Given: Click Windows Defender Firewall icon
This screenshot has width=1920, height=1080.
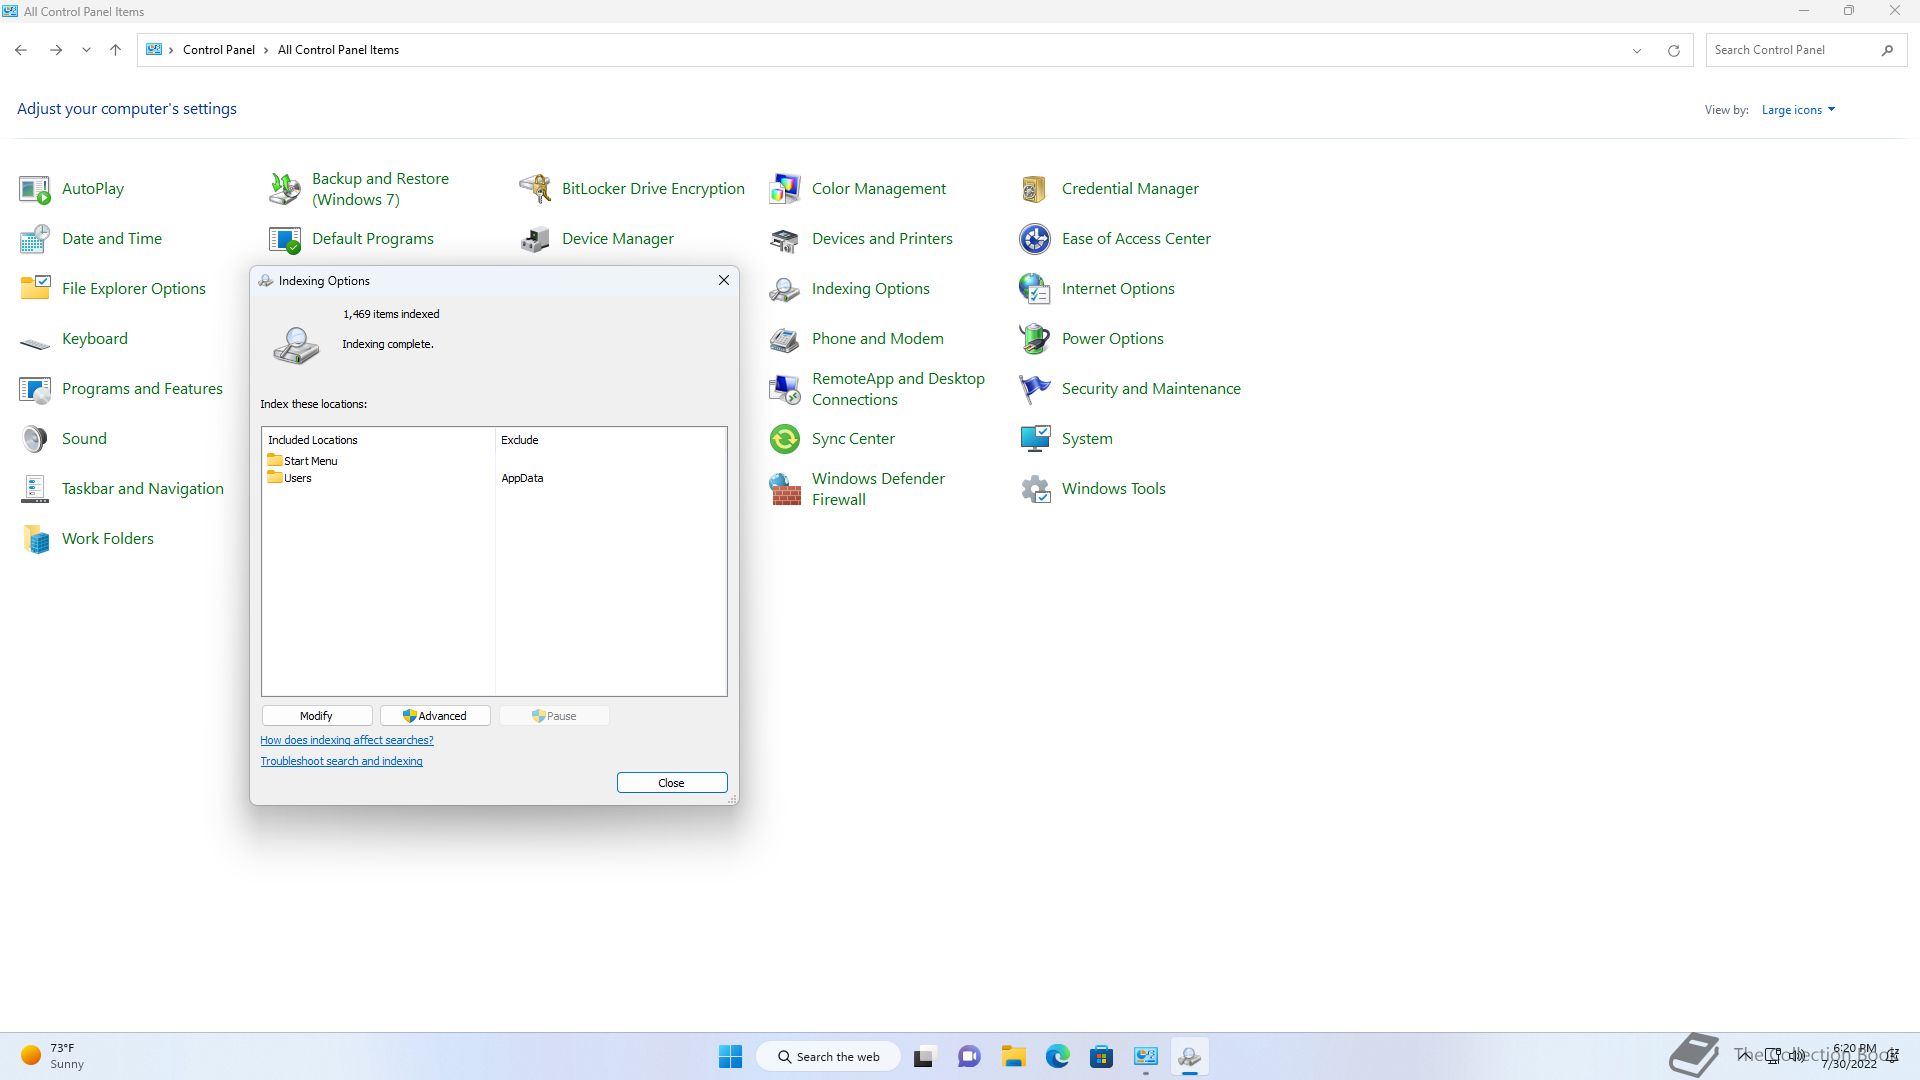Looking at the screenshot, I should 785,489.
